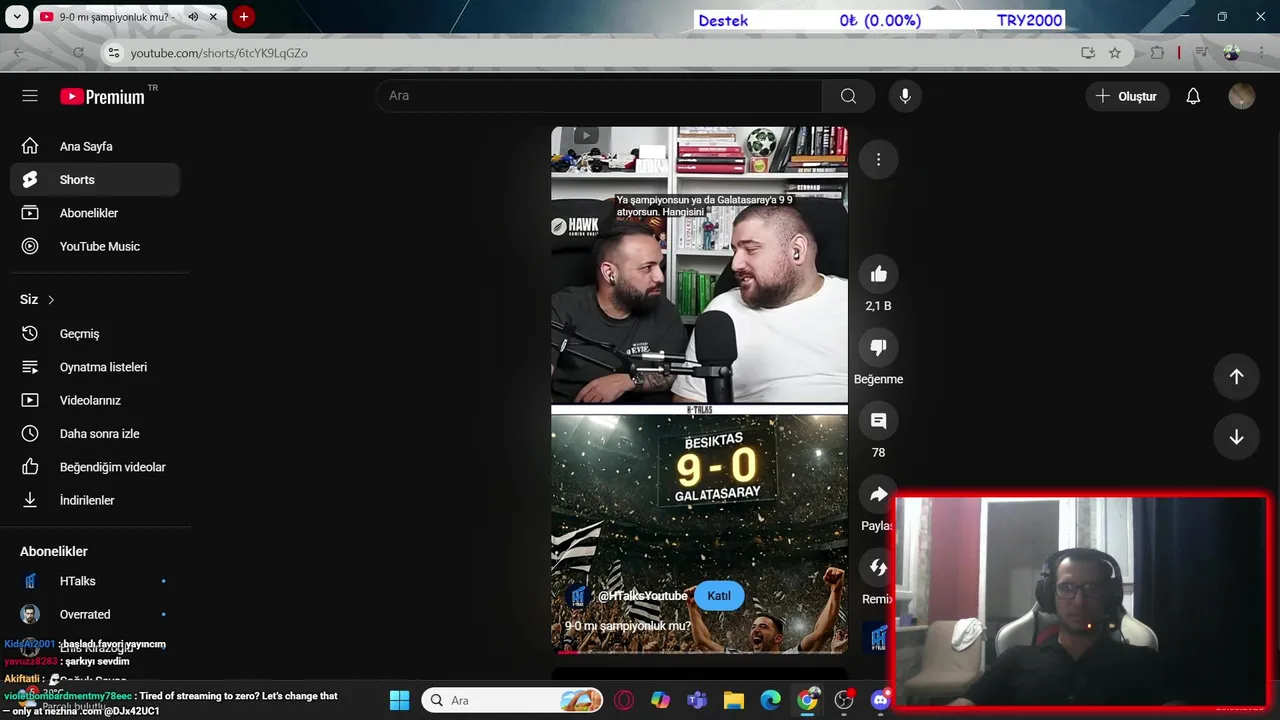
Task: Open Chrome media controls icon
Action: tap(1202, 53)
